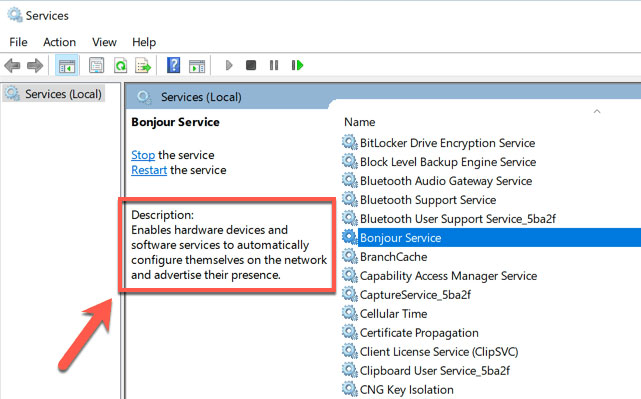This screenshot has height=399, width=641.
Task: Click gear icon beside BranchCache
Action: coord(350,256)
